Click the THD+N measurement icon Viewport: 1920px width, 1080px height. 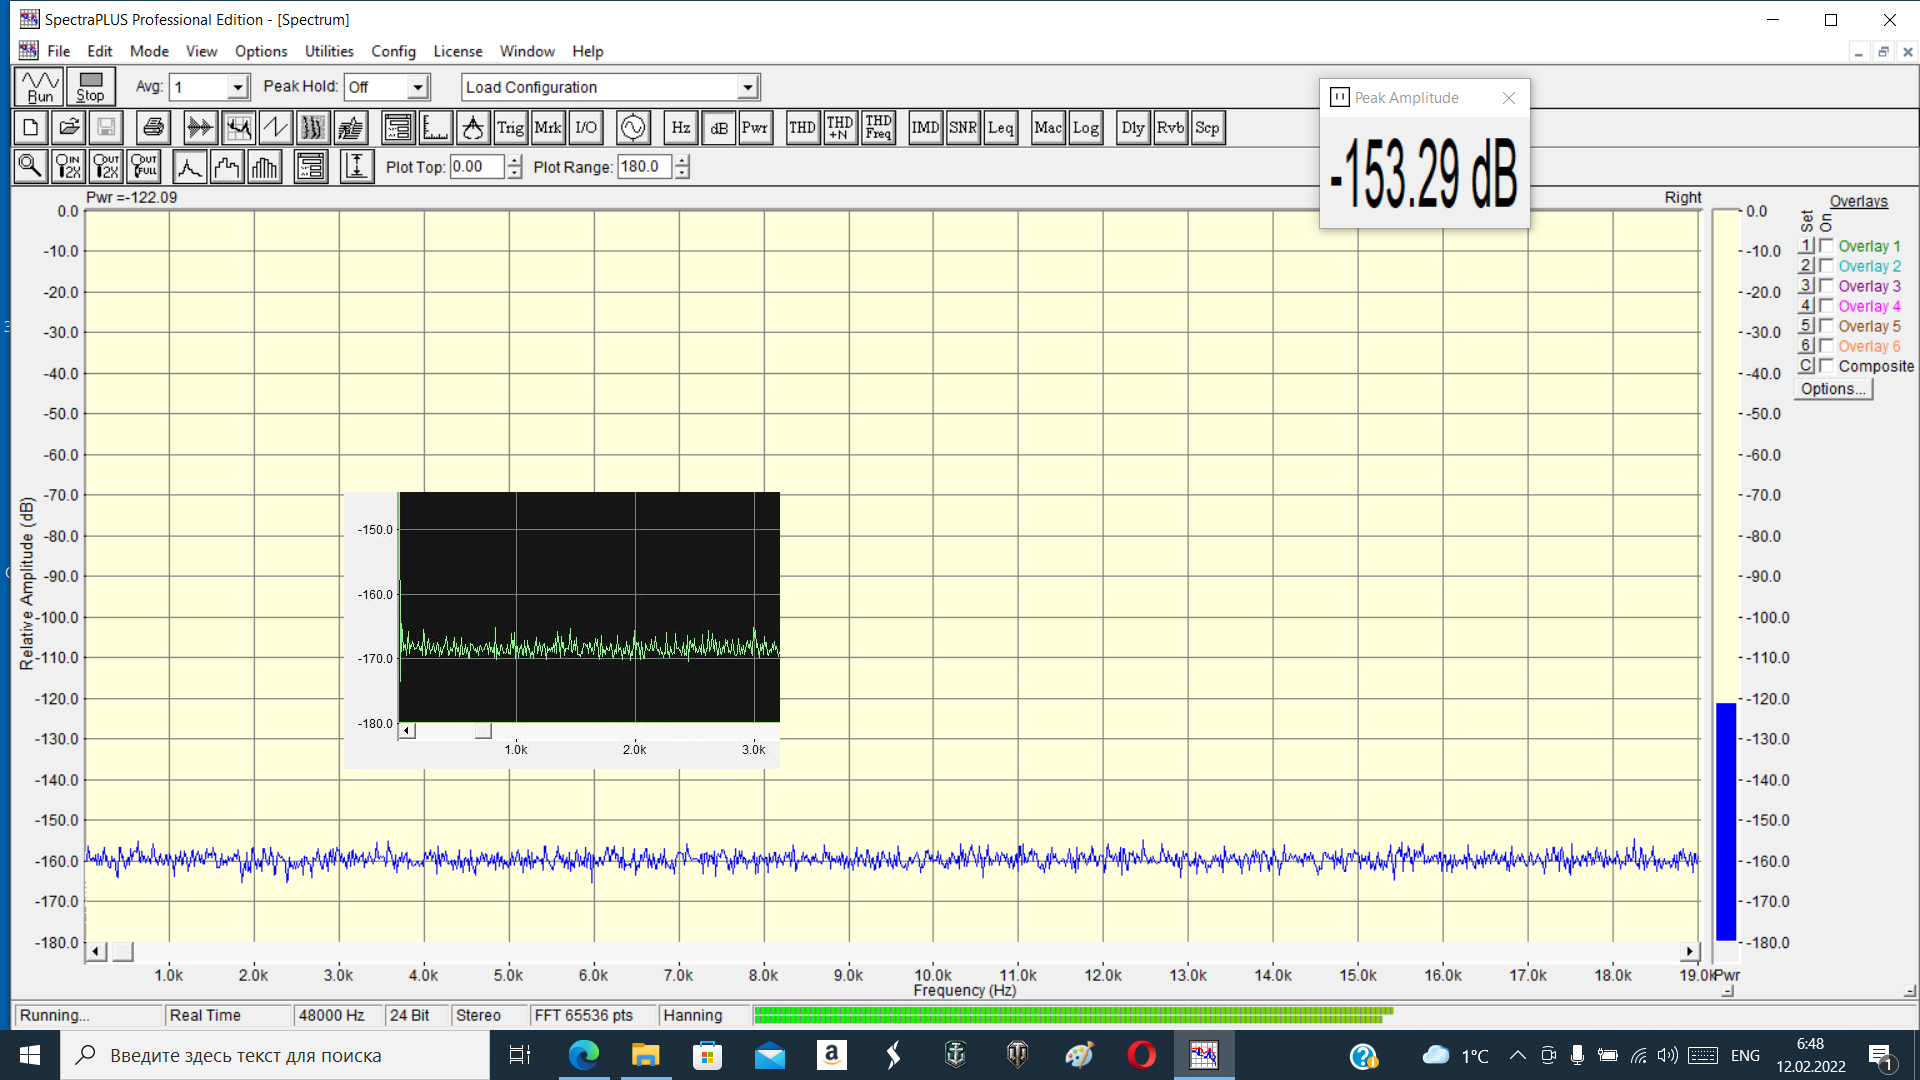point(840,128)
